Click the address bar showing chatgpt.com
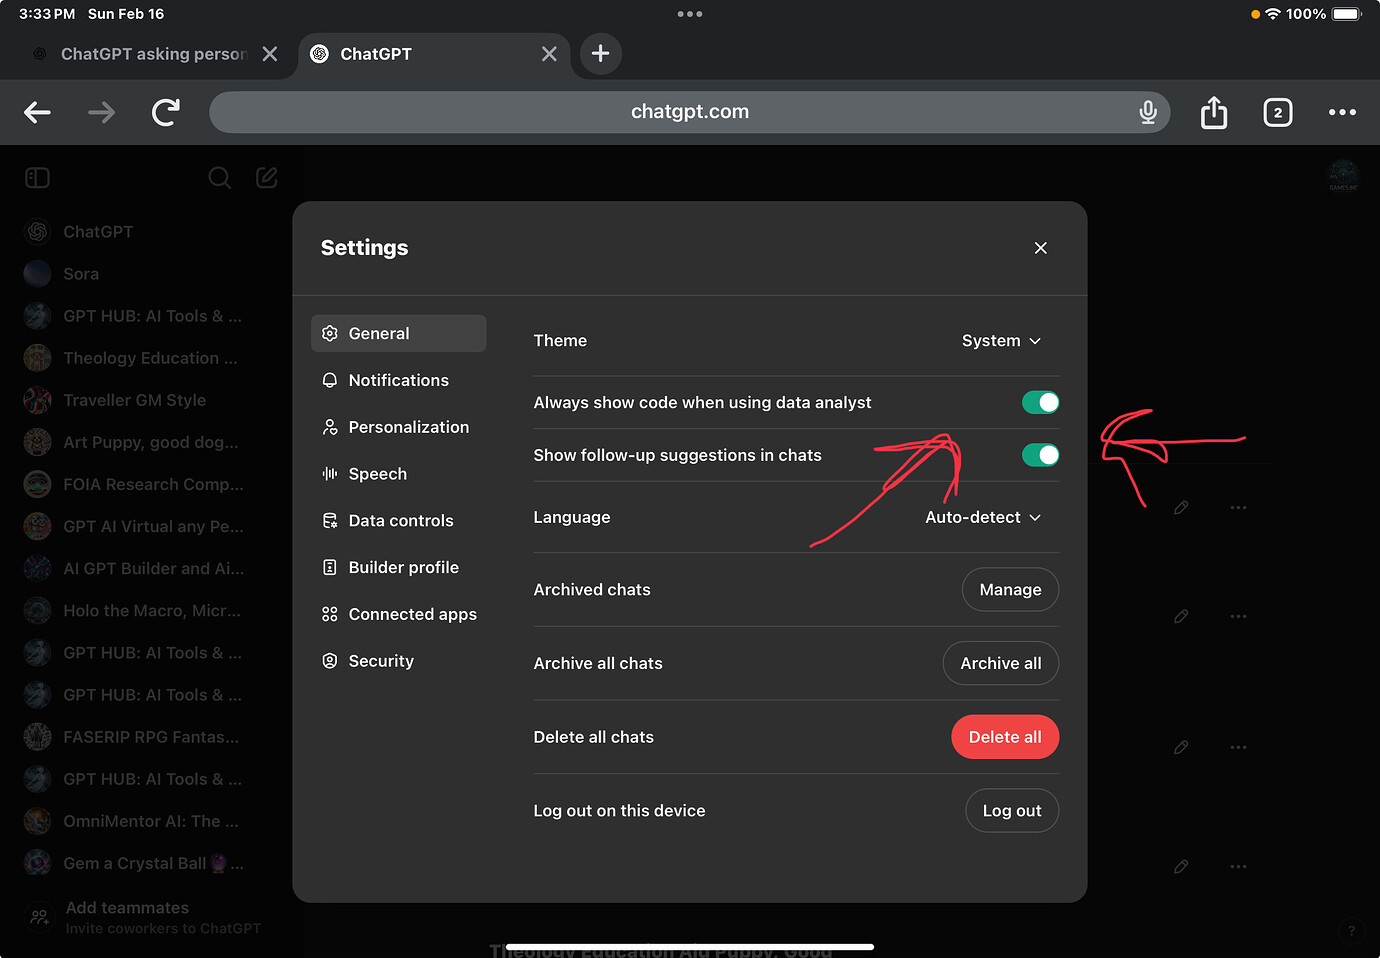This screenshot has height=958, width=1380. click(690, 112)
